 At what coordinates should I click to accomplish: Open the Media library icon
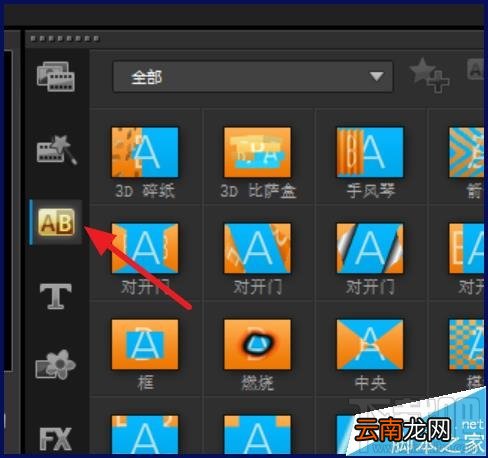point(56,77)
